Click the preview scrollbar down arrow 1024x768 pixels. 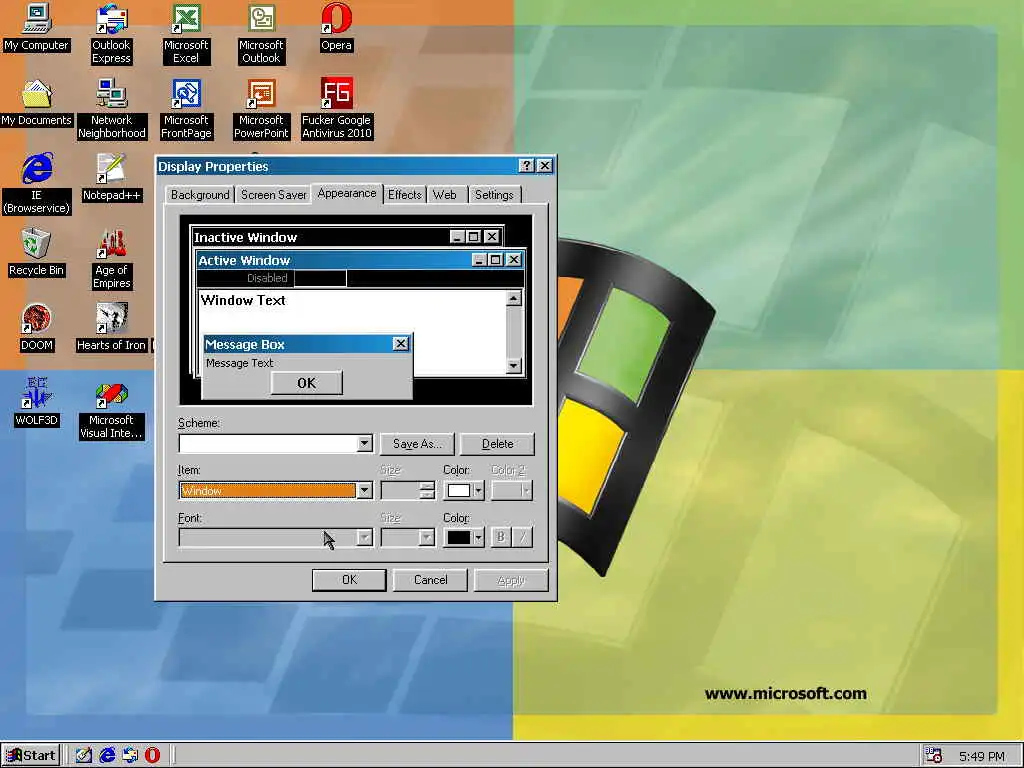click(x=514, y=365)
